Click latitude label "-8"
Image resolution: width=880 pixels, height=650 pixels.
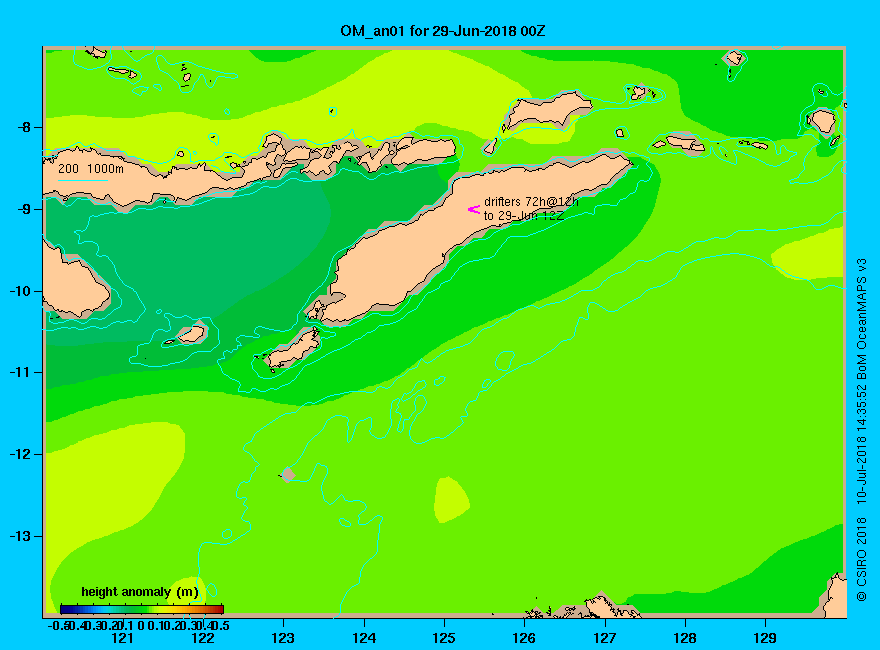click(x=24, y=127)
